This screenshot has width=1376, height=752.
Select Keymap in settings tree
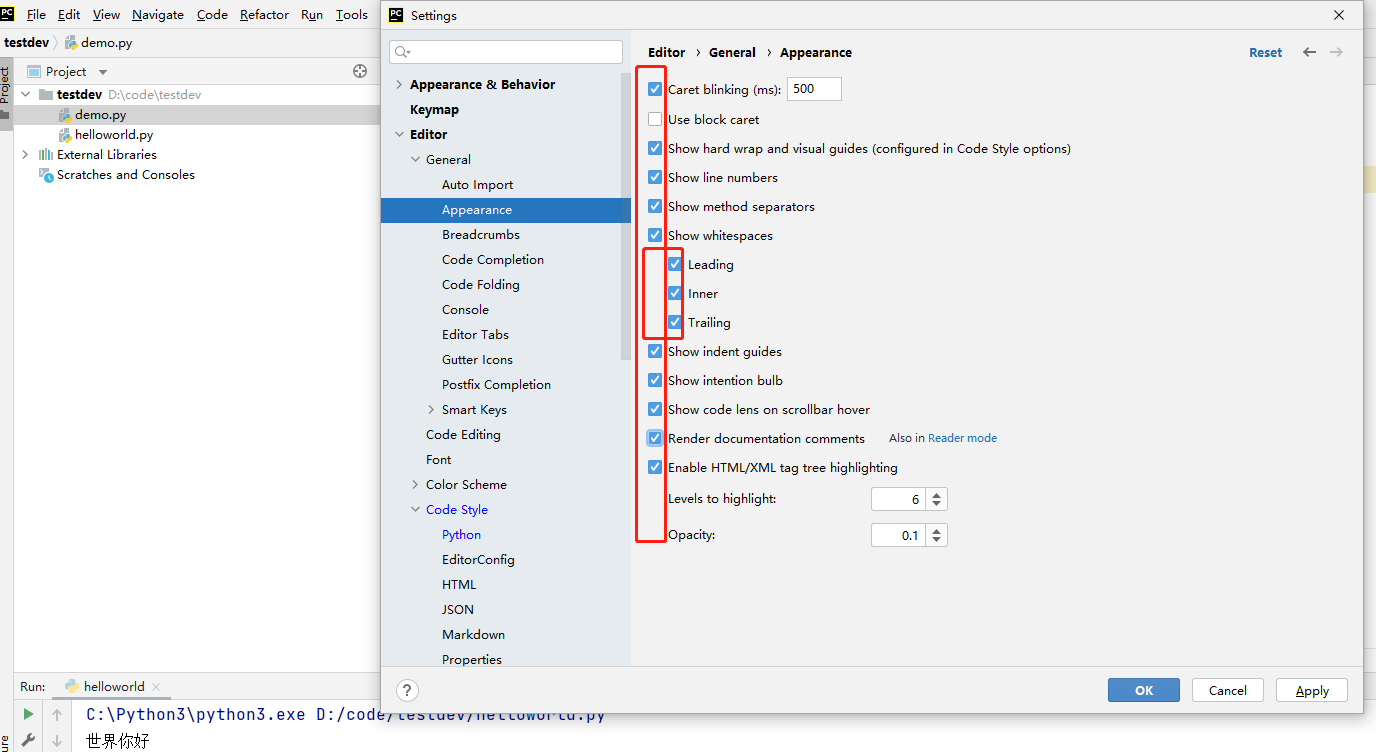[x=434, y=110]
